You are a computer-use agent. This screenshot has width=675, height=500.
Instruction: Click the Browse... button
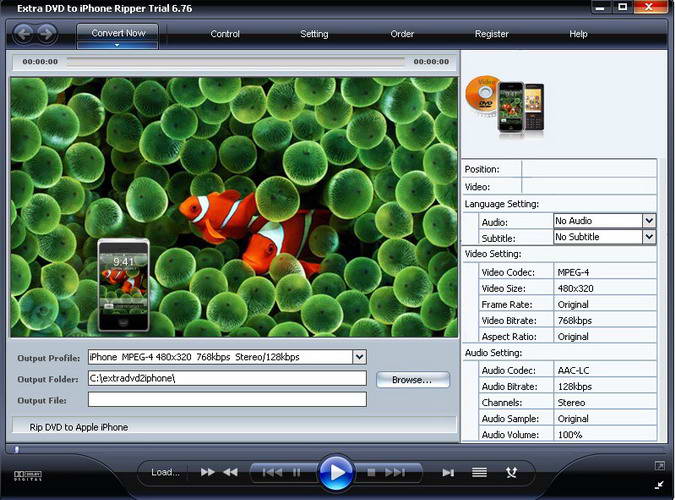(x=413, y=380)
